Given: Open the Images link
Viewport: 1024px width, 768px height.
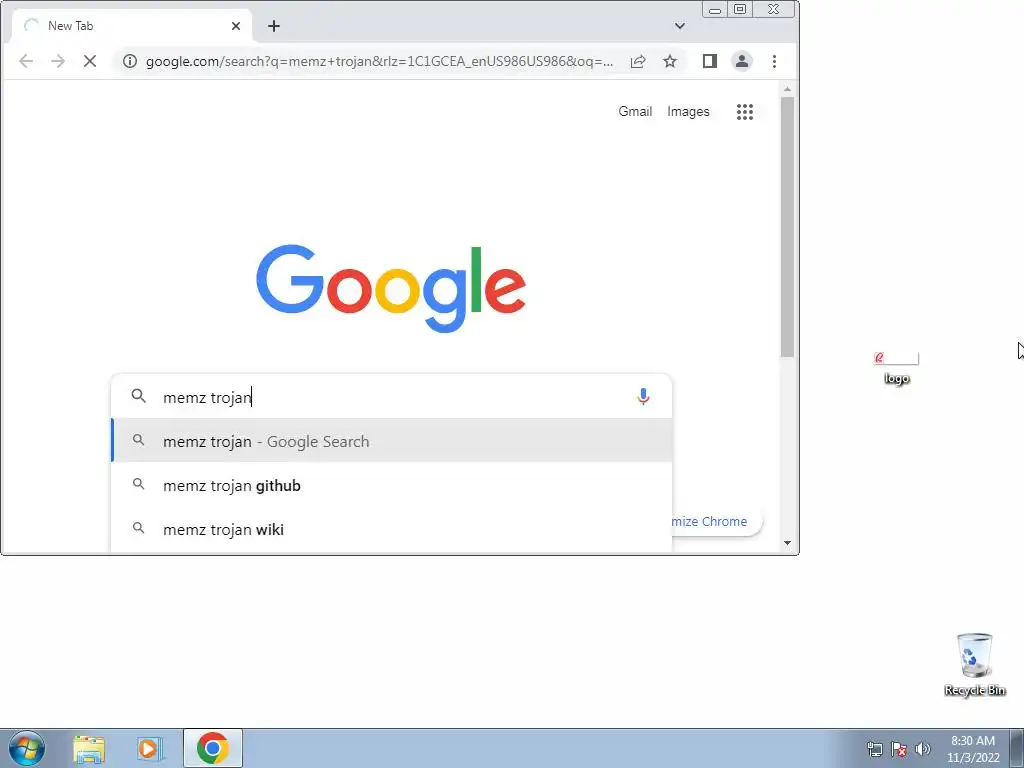Looking at the screenshot, I should click(x=688, y=112).
